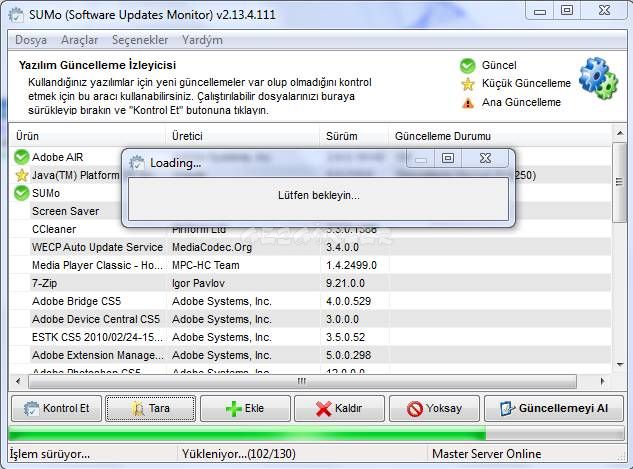Close the Loading dialog
This screenshot has height=469, width=633.
485,158
